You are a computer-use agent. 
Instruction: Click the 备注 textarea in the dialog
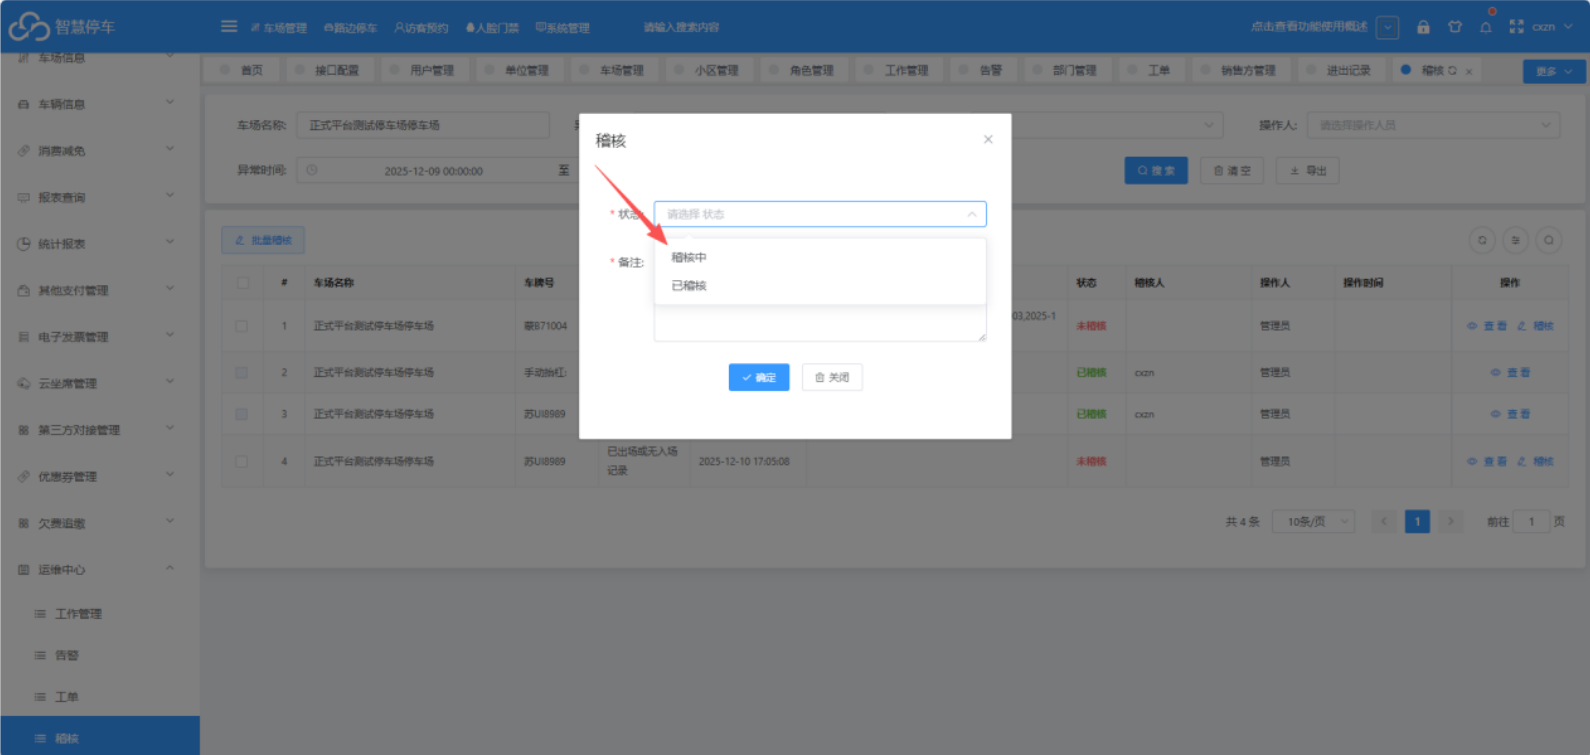click(820, 322)
